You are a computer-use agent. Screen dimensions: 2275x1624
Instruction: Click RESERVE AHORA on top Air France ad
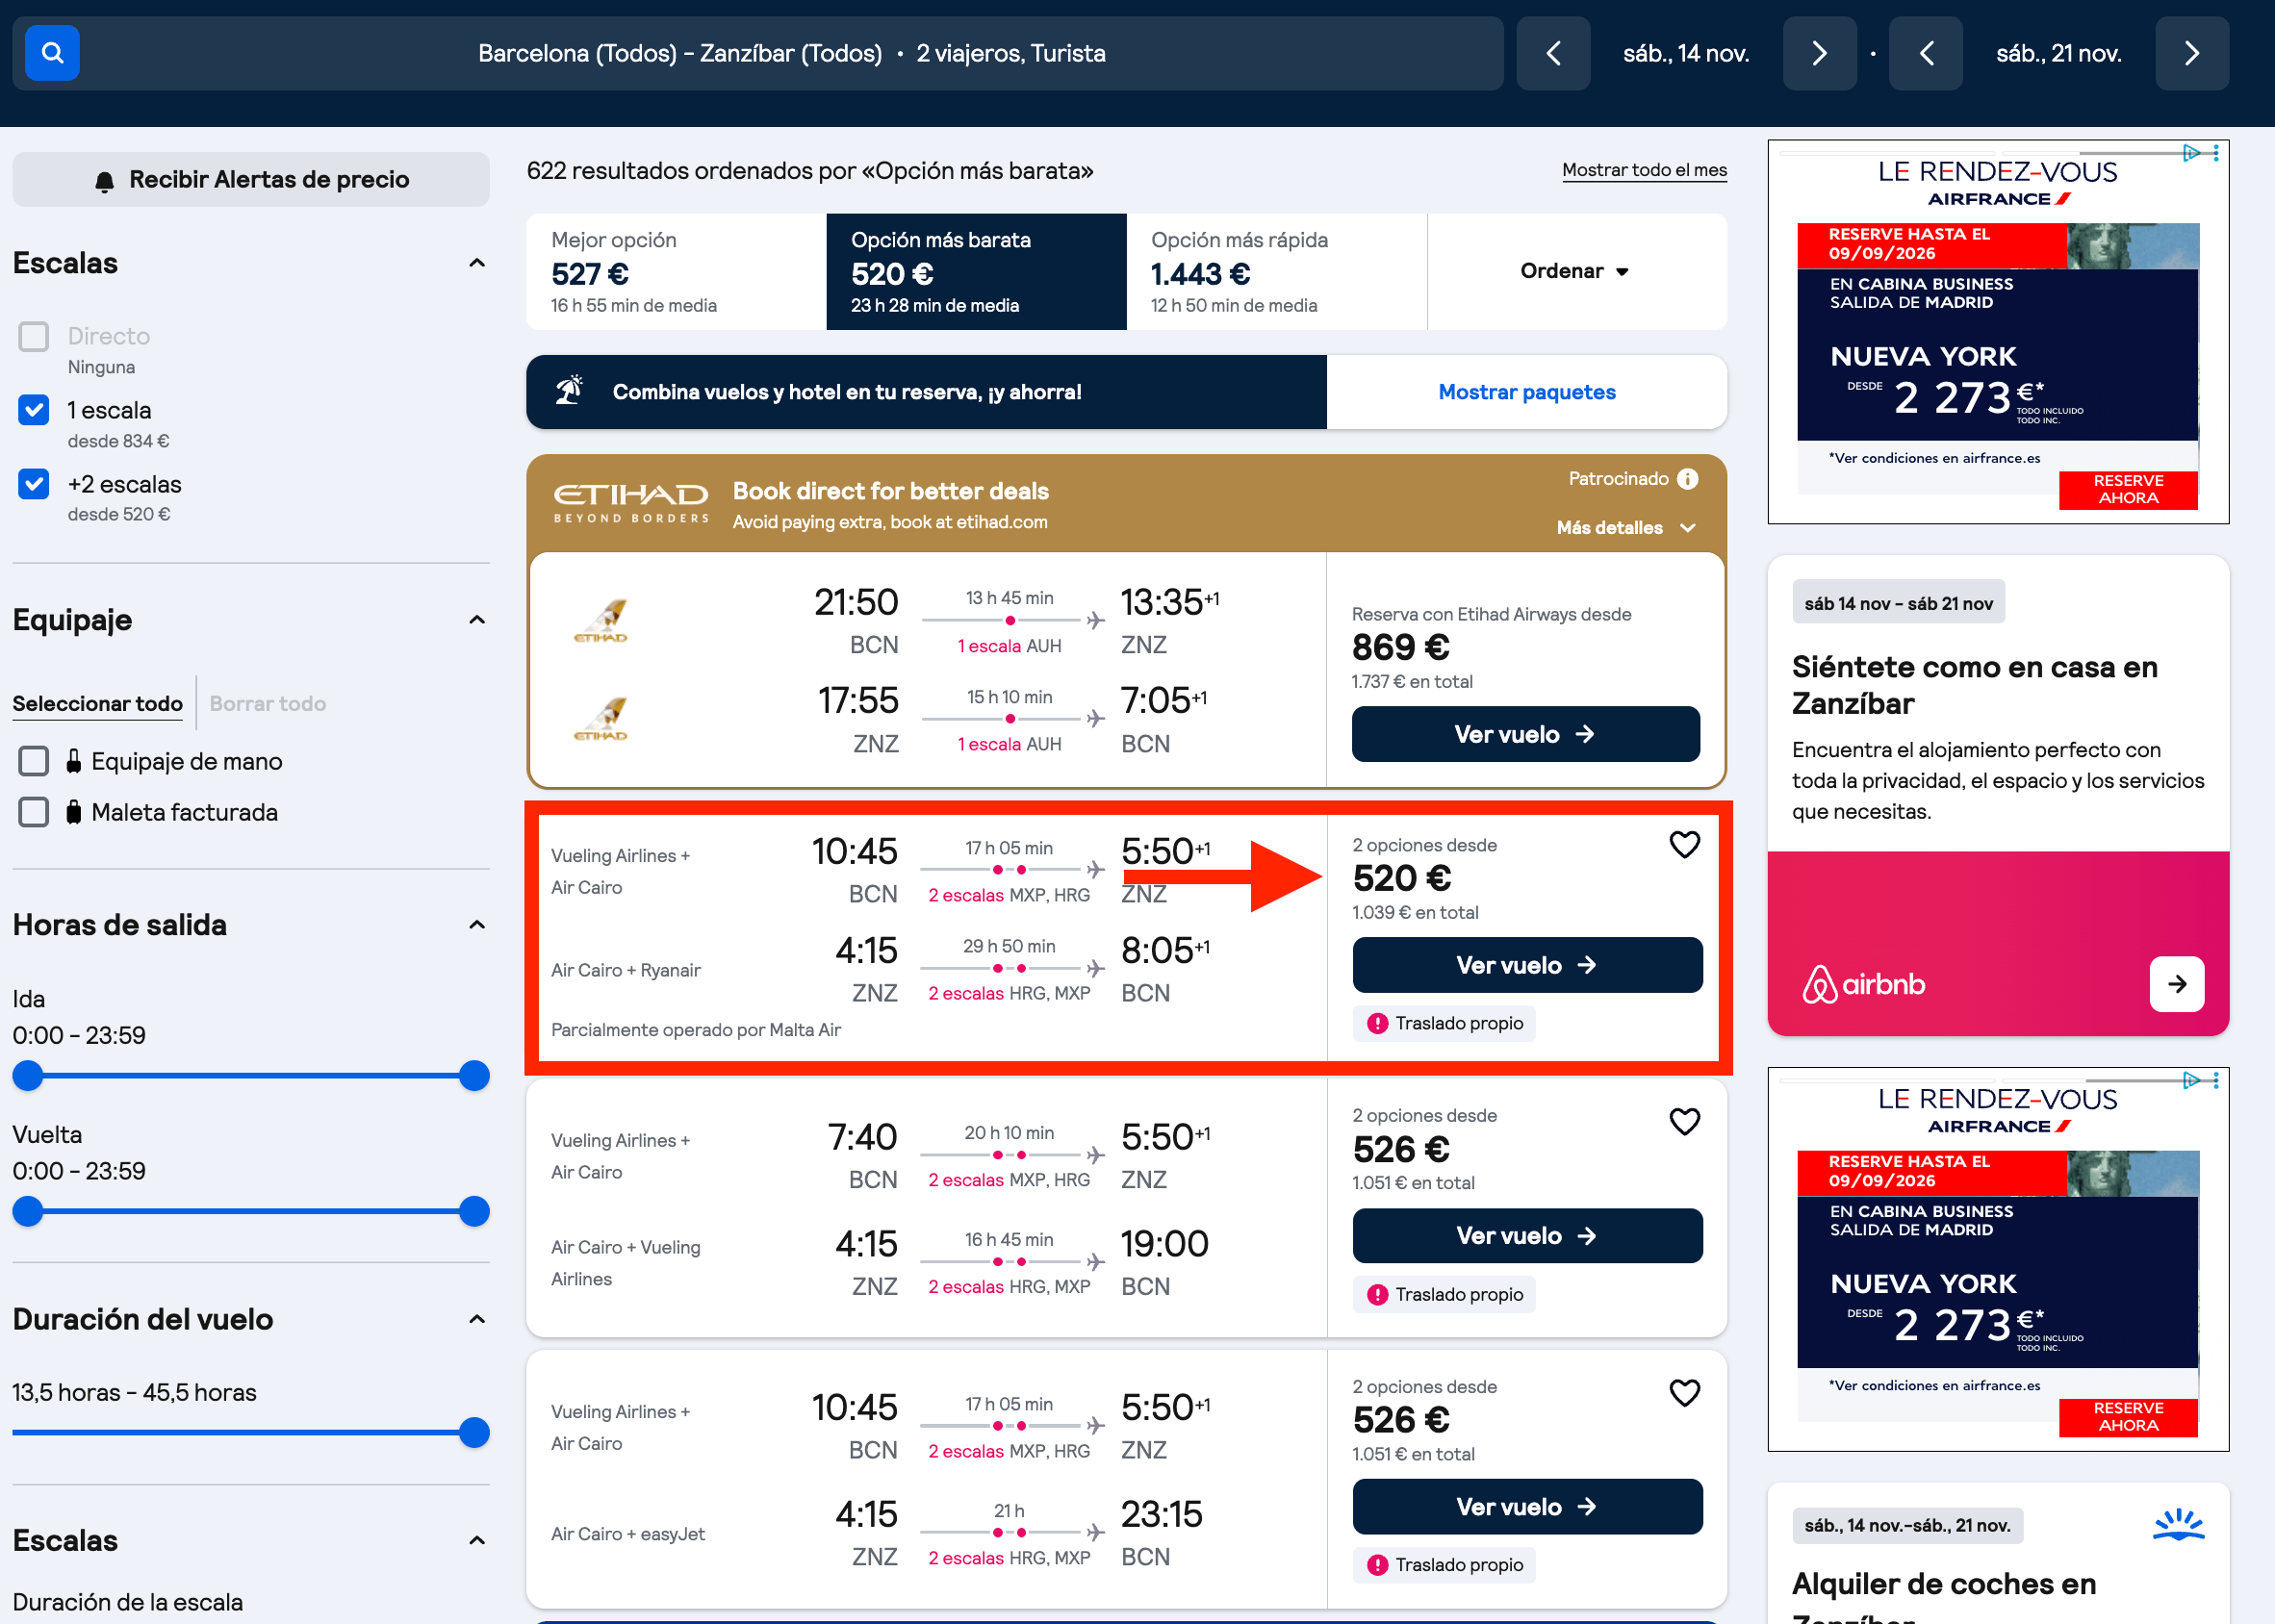2128,489
